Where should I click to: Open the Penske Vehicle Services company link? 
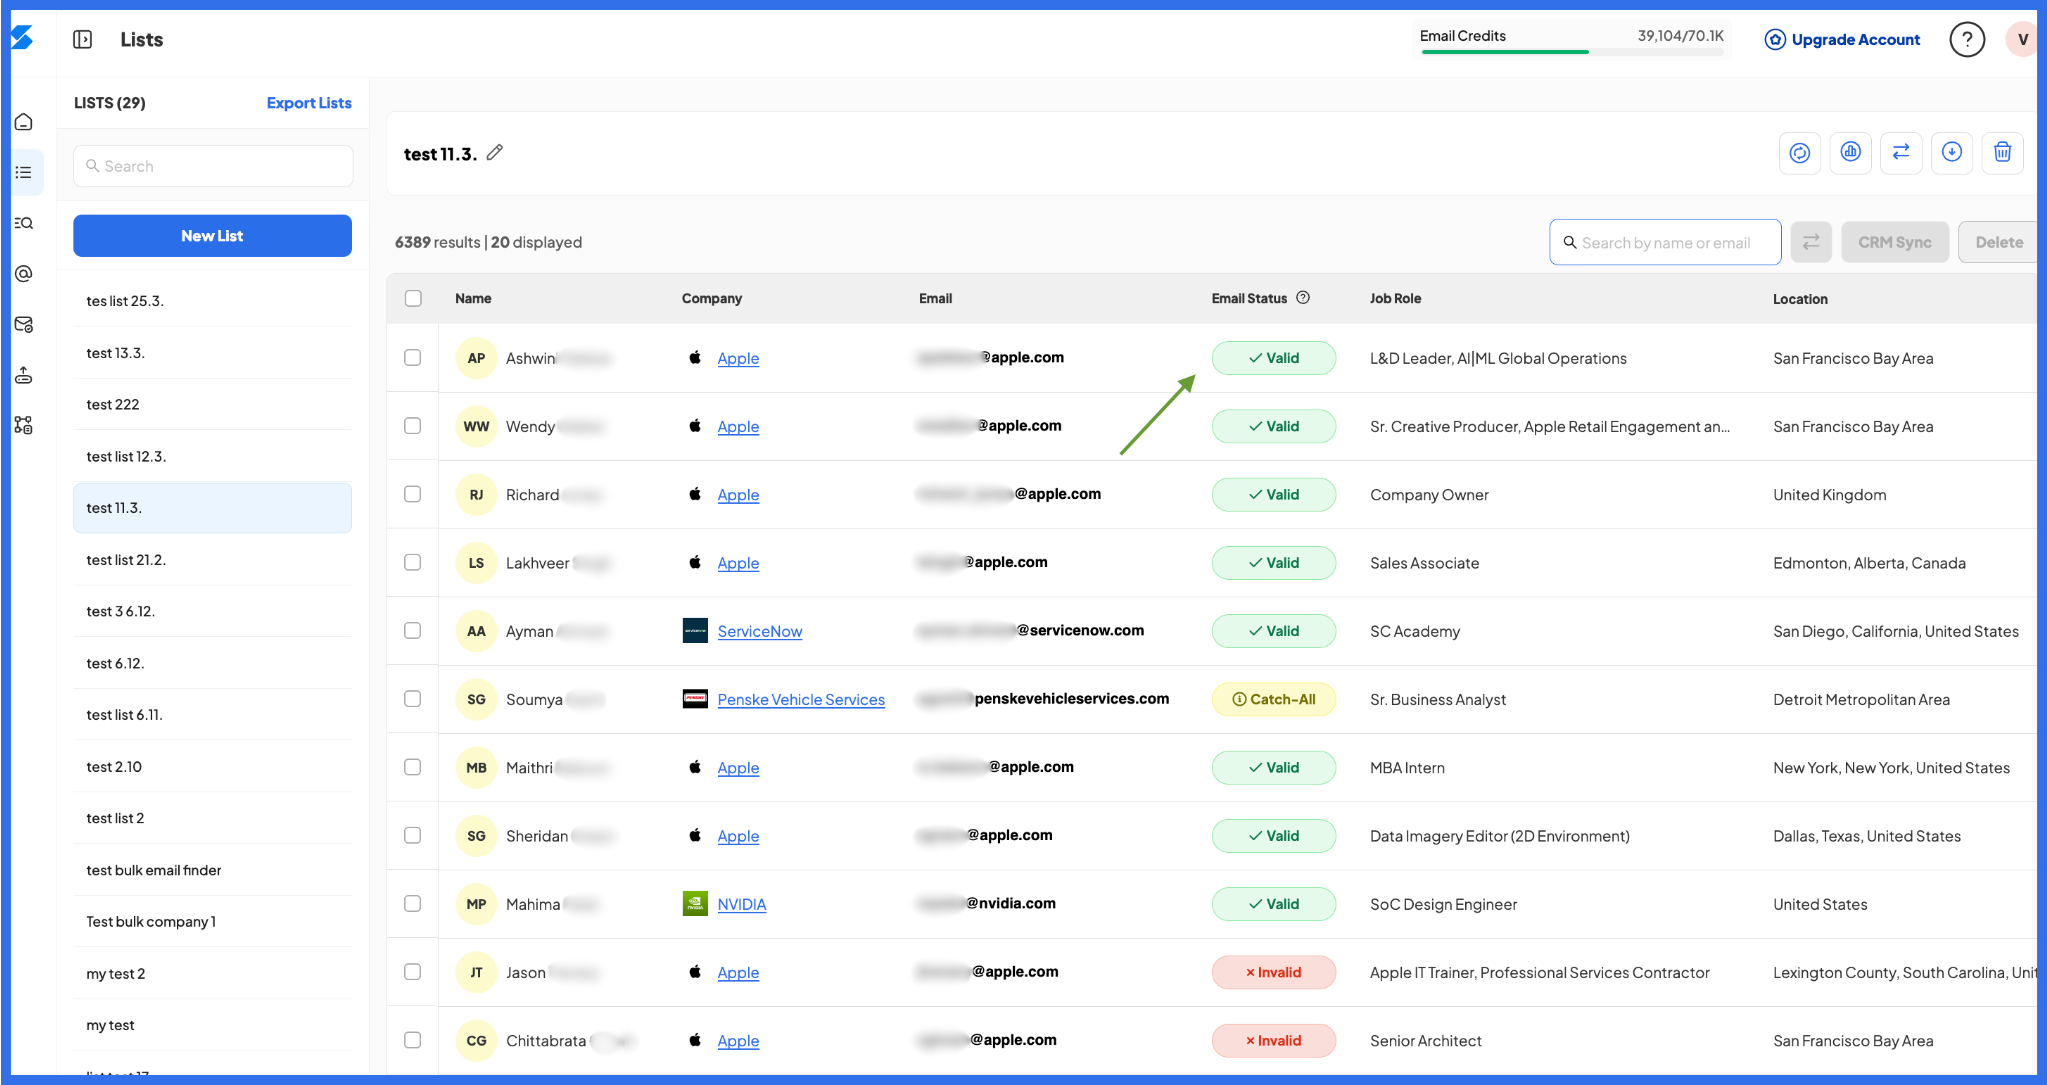click(x=801, y=699)
